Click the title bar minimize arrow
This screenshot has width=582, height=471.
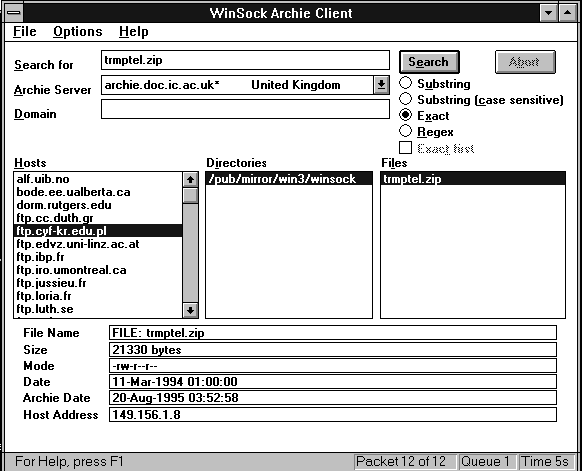click(549, 13)
